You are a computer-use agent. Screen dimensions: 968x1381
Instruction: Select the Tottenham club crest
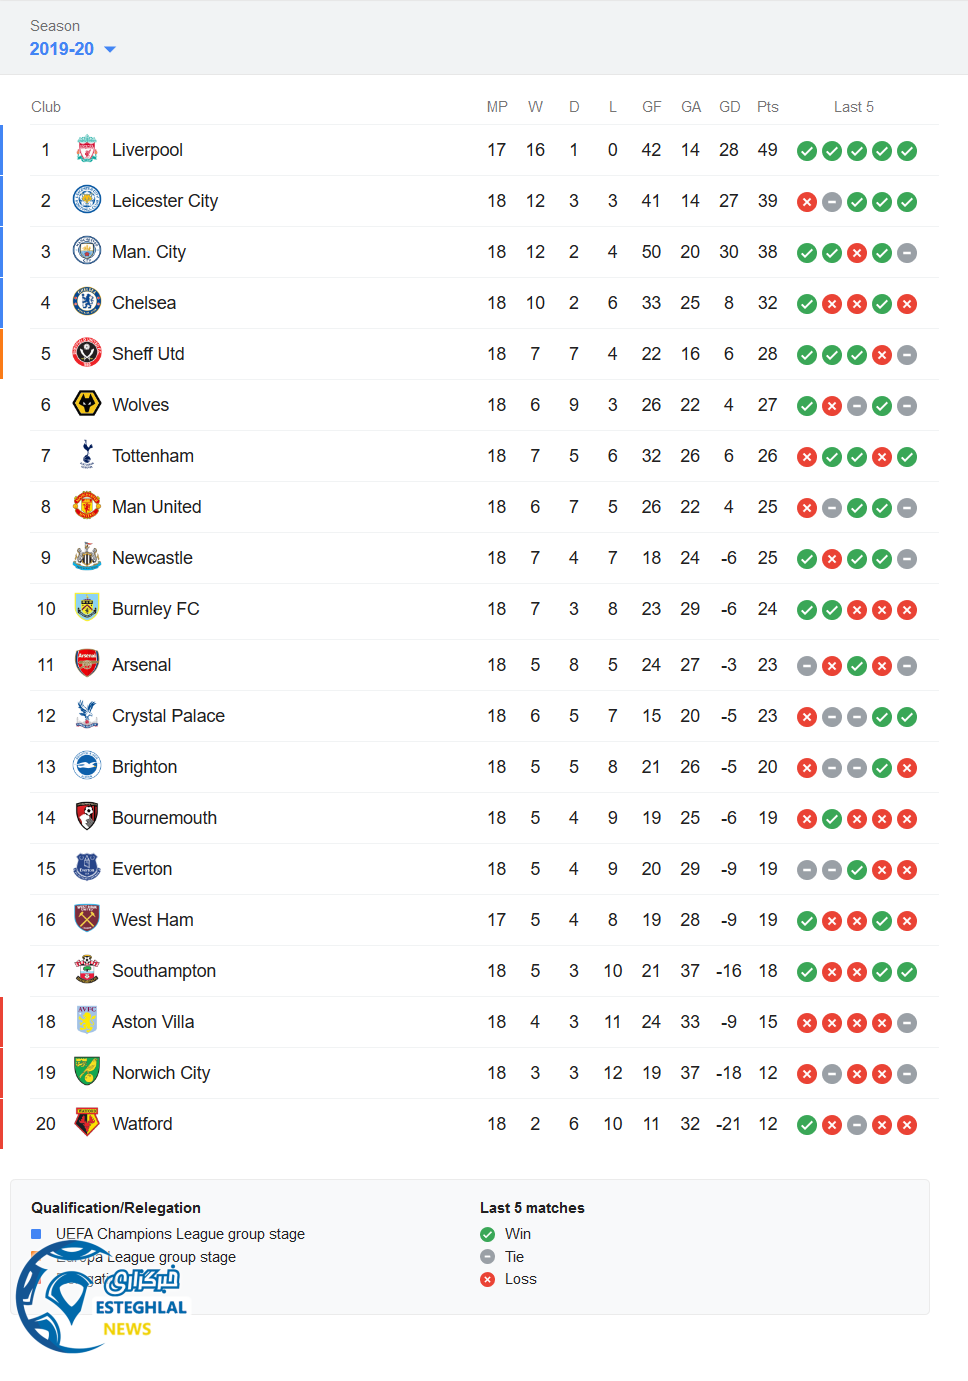(87, 456)
